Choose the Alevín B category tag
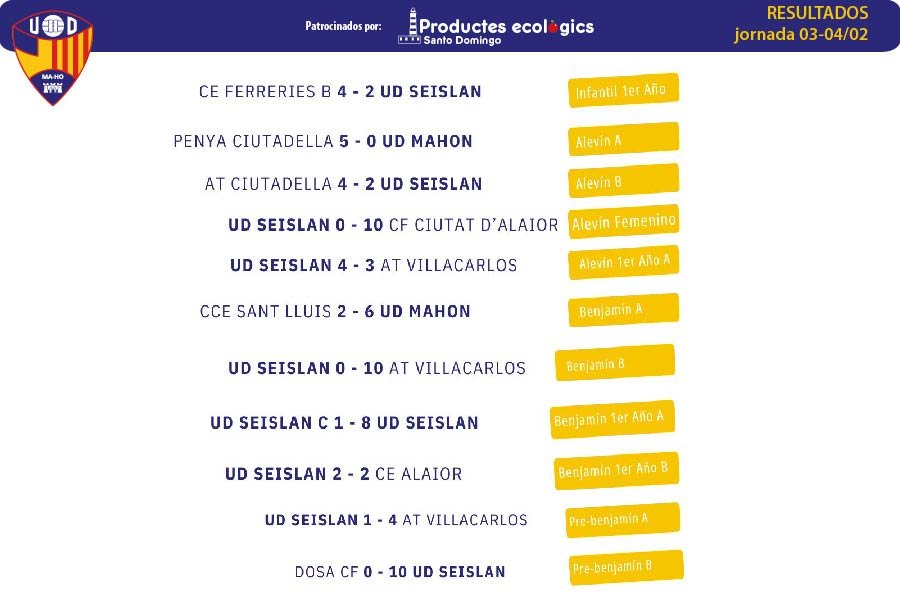Screen dimensions: 900x600 (623, 181)
